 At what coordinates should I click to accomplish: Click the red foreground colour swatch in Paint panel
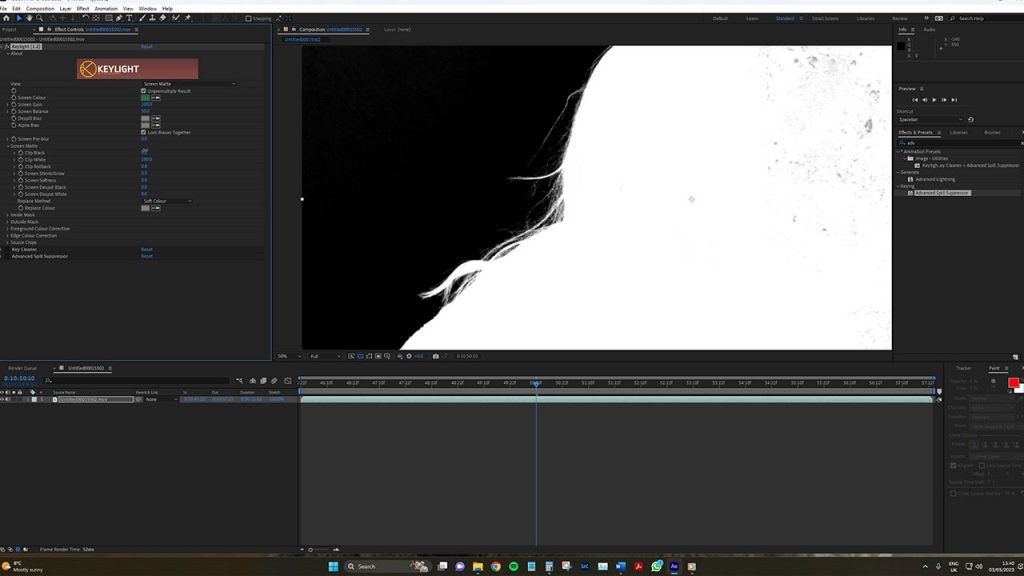point(1013,383)
